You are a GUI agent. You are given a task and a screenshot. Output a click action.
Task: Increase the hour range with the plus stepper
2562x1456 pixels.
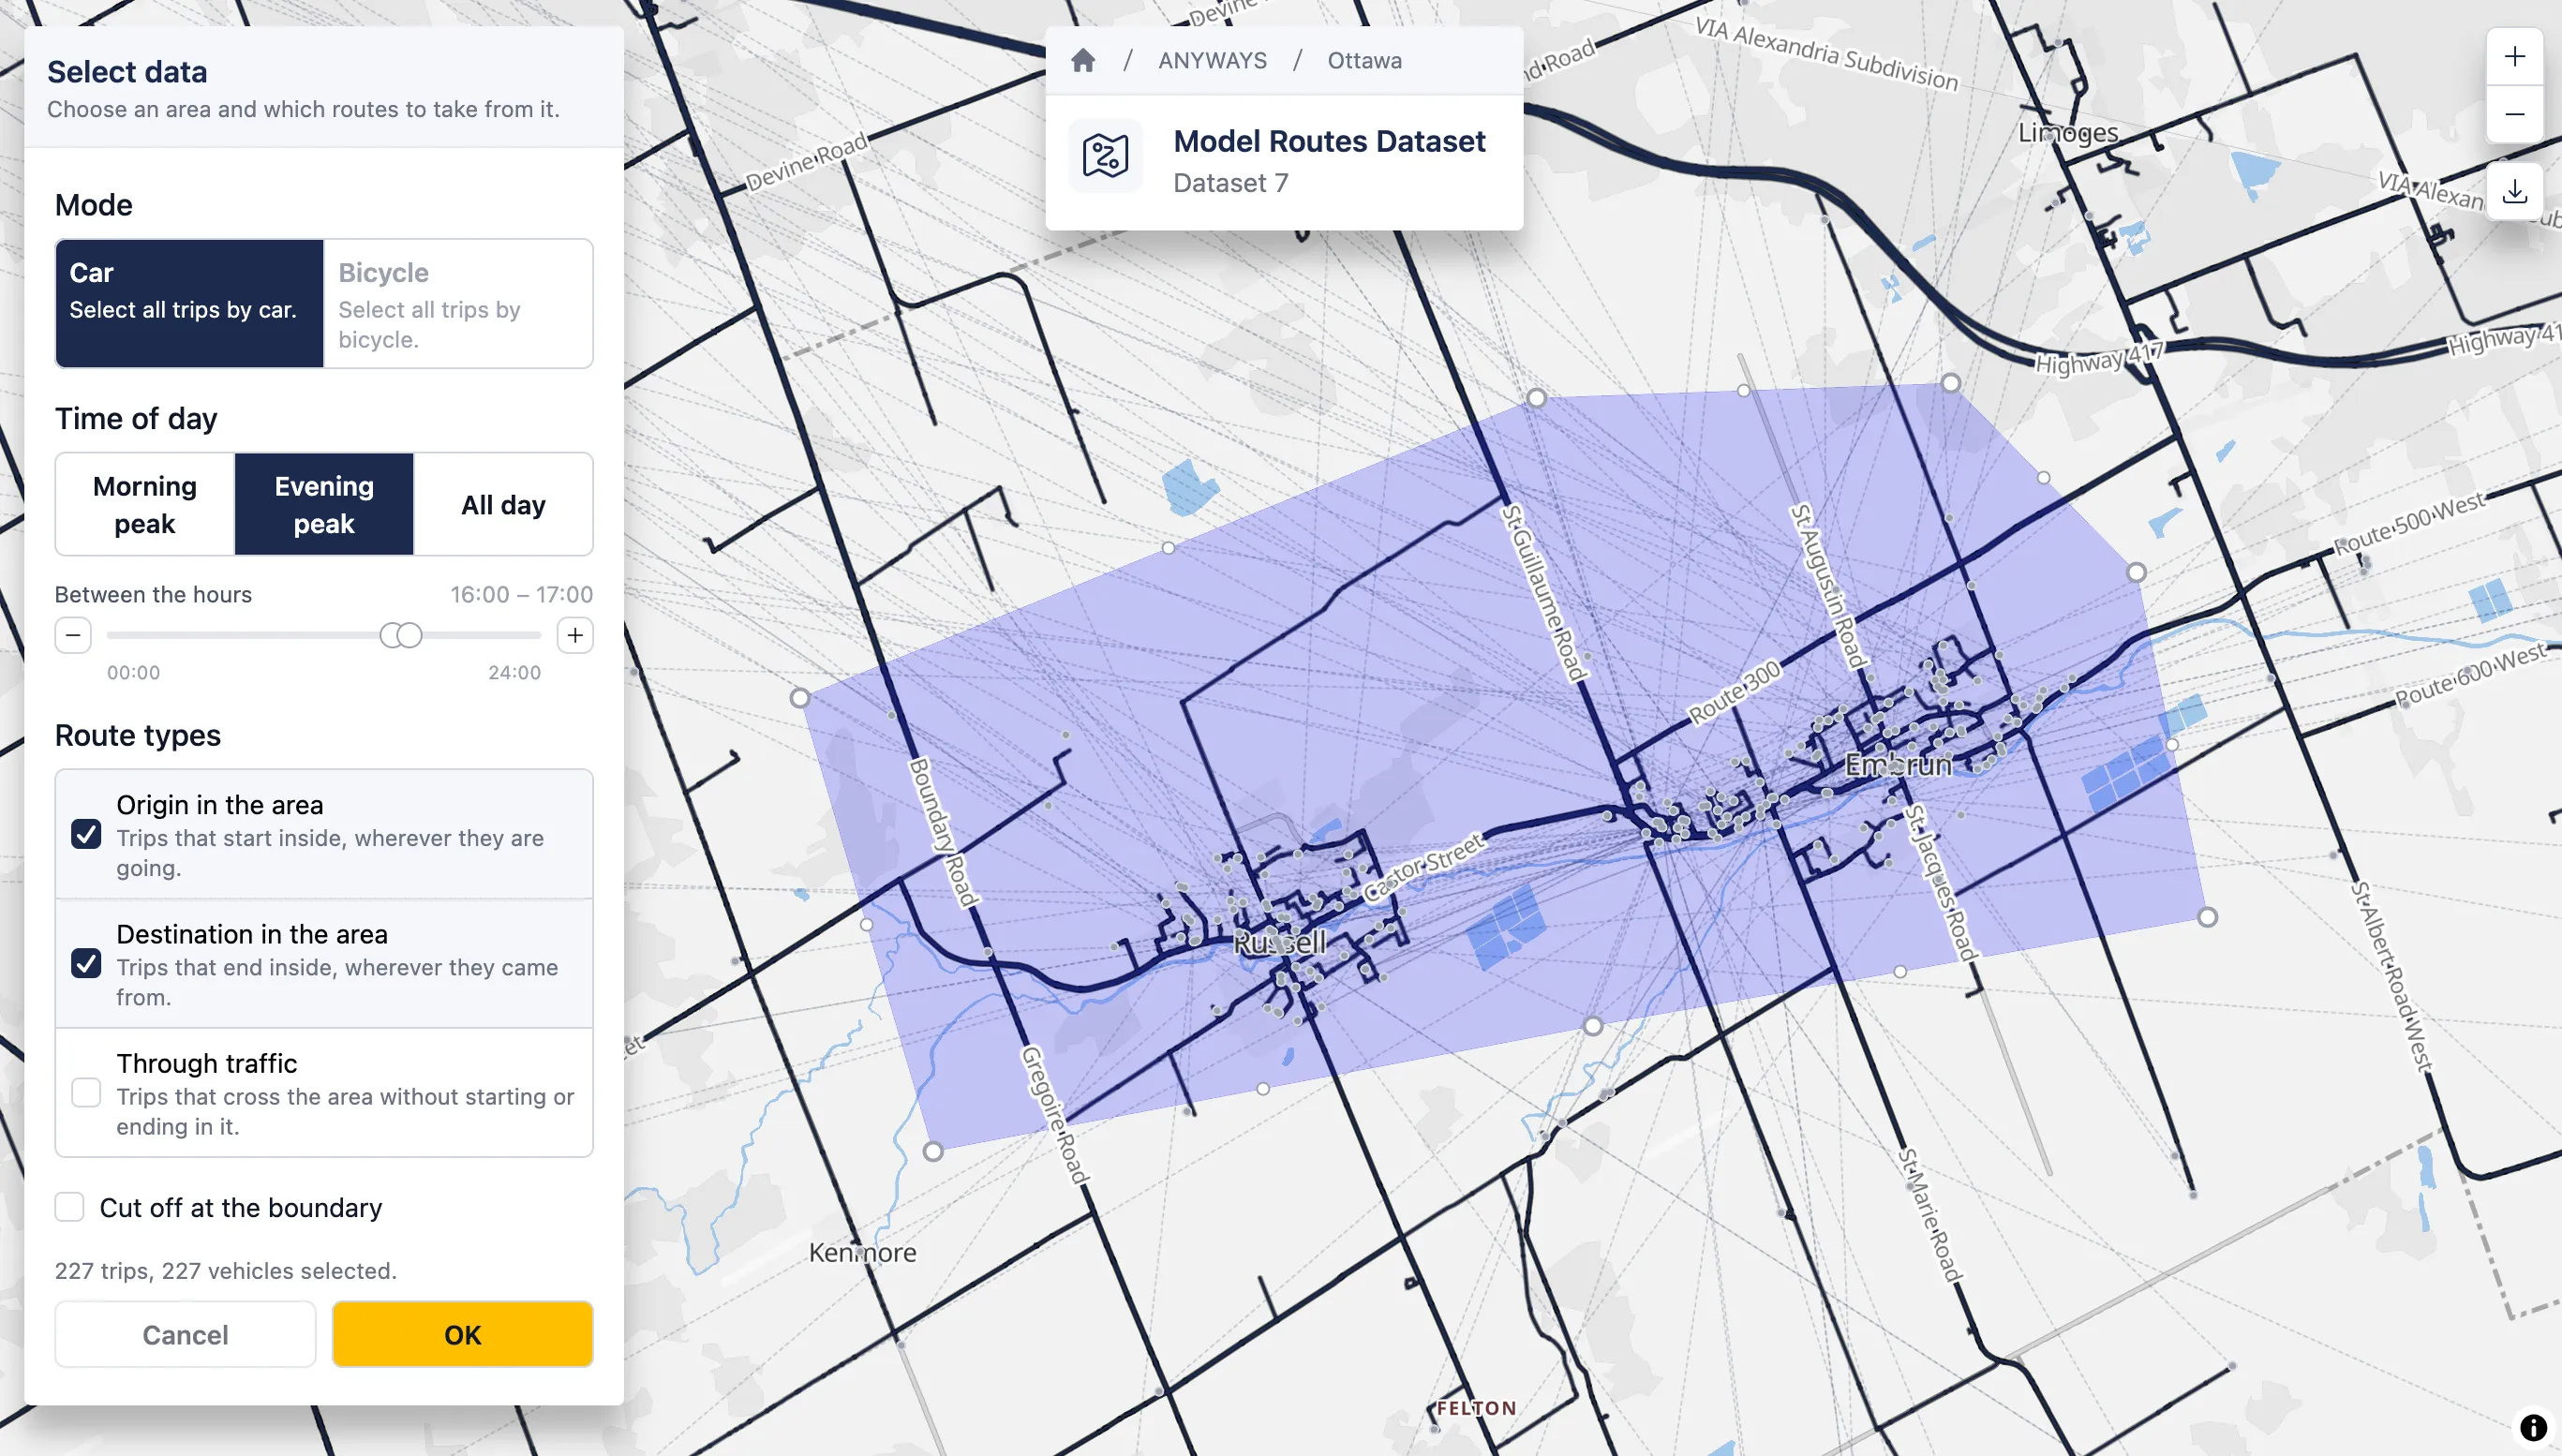click(575, 635)
